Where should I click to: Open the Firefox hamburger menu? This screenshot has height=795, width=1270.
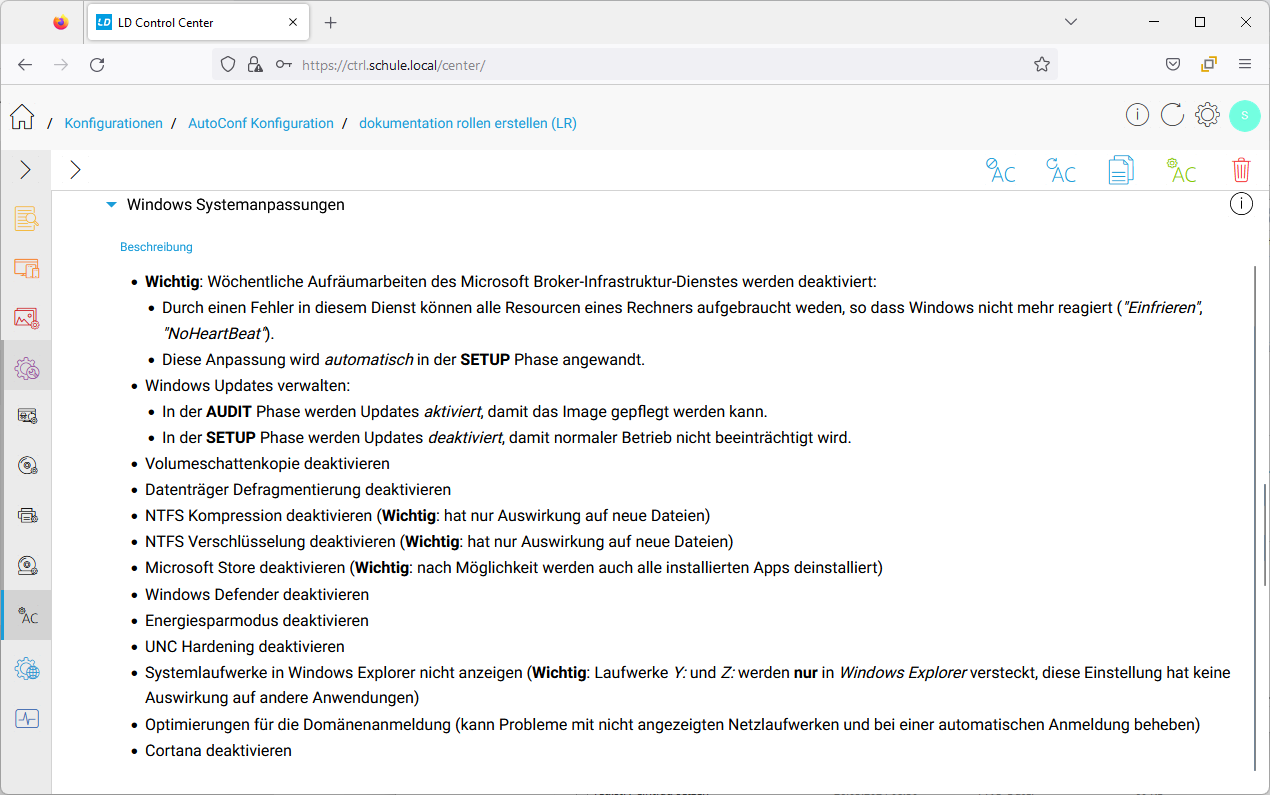point(1245,64)
